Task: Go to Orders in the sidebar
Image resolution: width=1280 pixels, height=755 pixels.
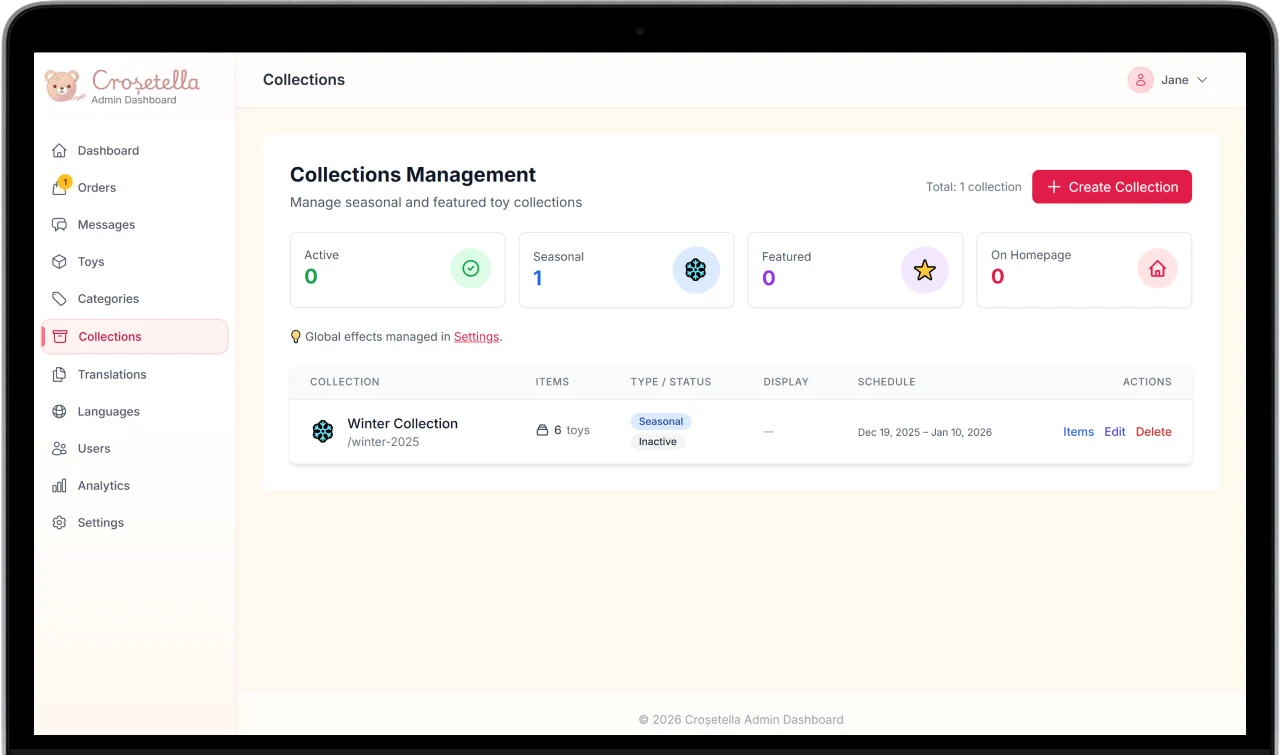Action: click(134, 188)
